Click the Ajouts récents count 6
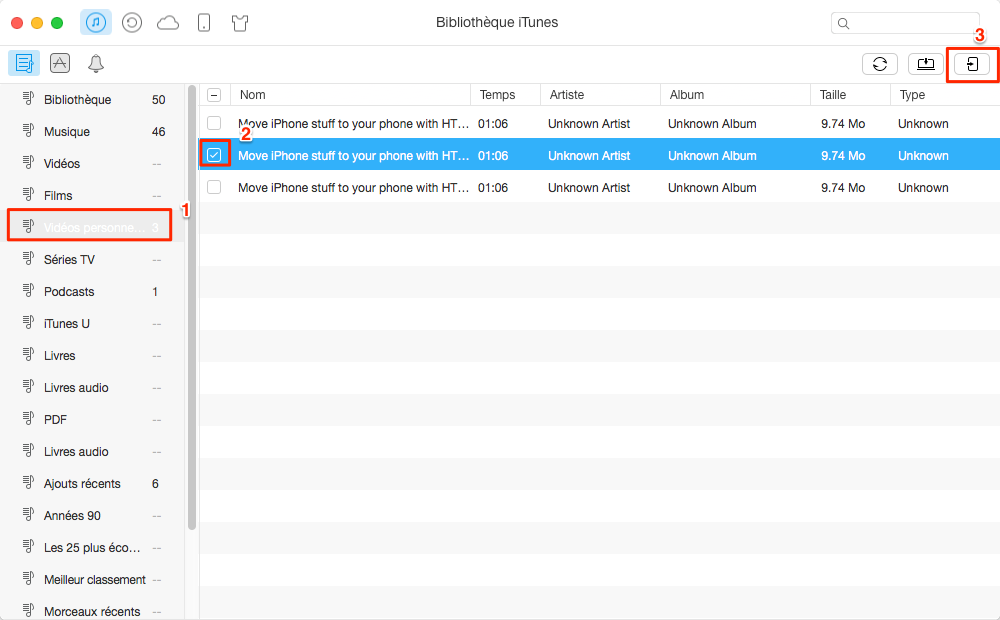The image size is (1000, 620). pos(155,484)
